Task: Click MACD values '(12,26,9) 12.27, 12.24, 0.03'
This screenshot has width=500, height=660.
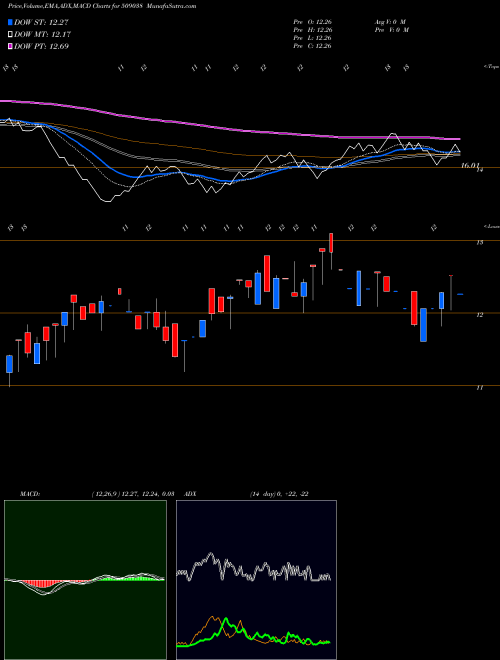Action: (133, 494)
